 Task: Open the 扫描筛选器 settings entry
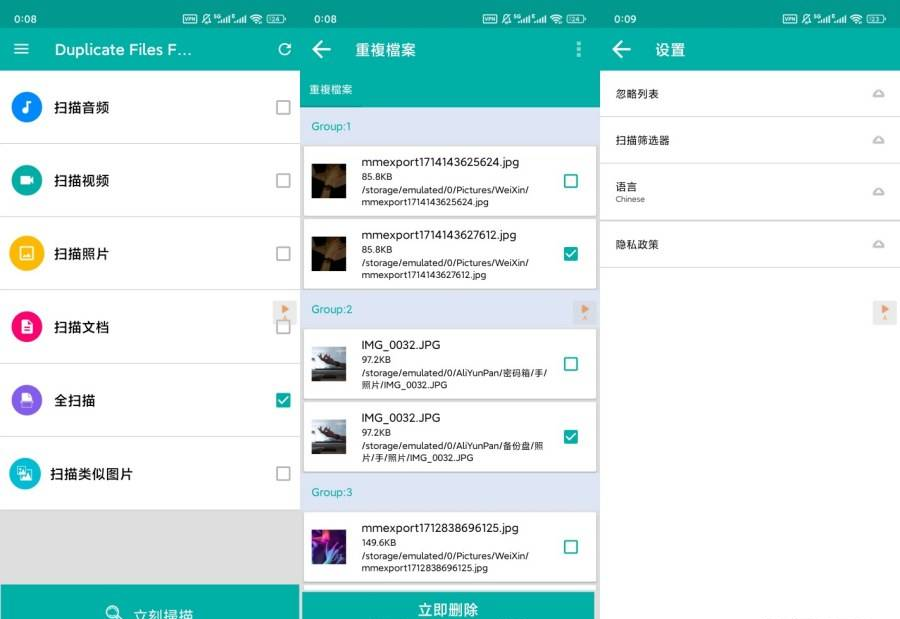click(750, 140)
